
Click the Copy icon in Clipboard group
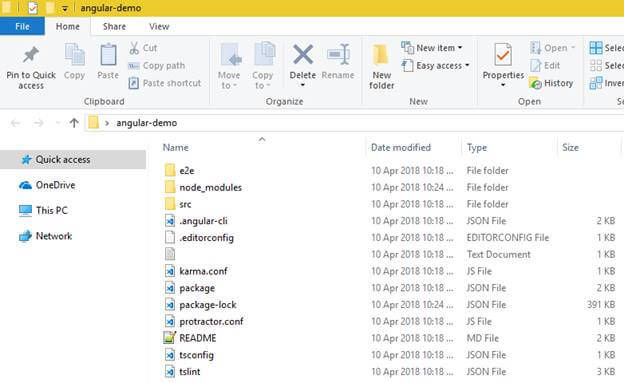click(x=74, y=55)
